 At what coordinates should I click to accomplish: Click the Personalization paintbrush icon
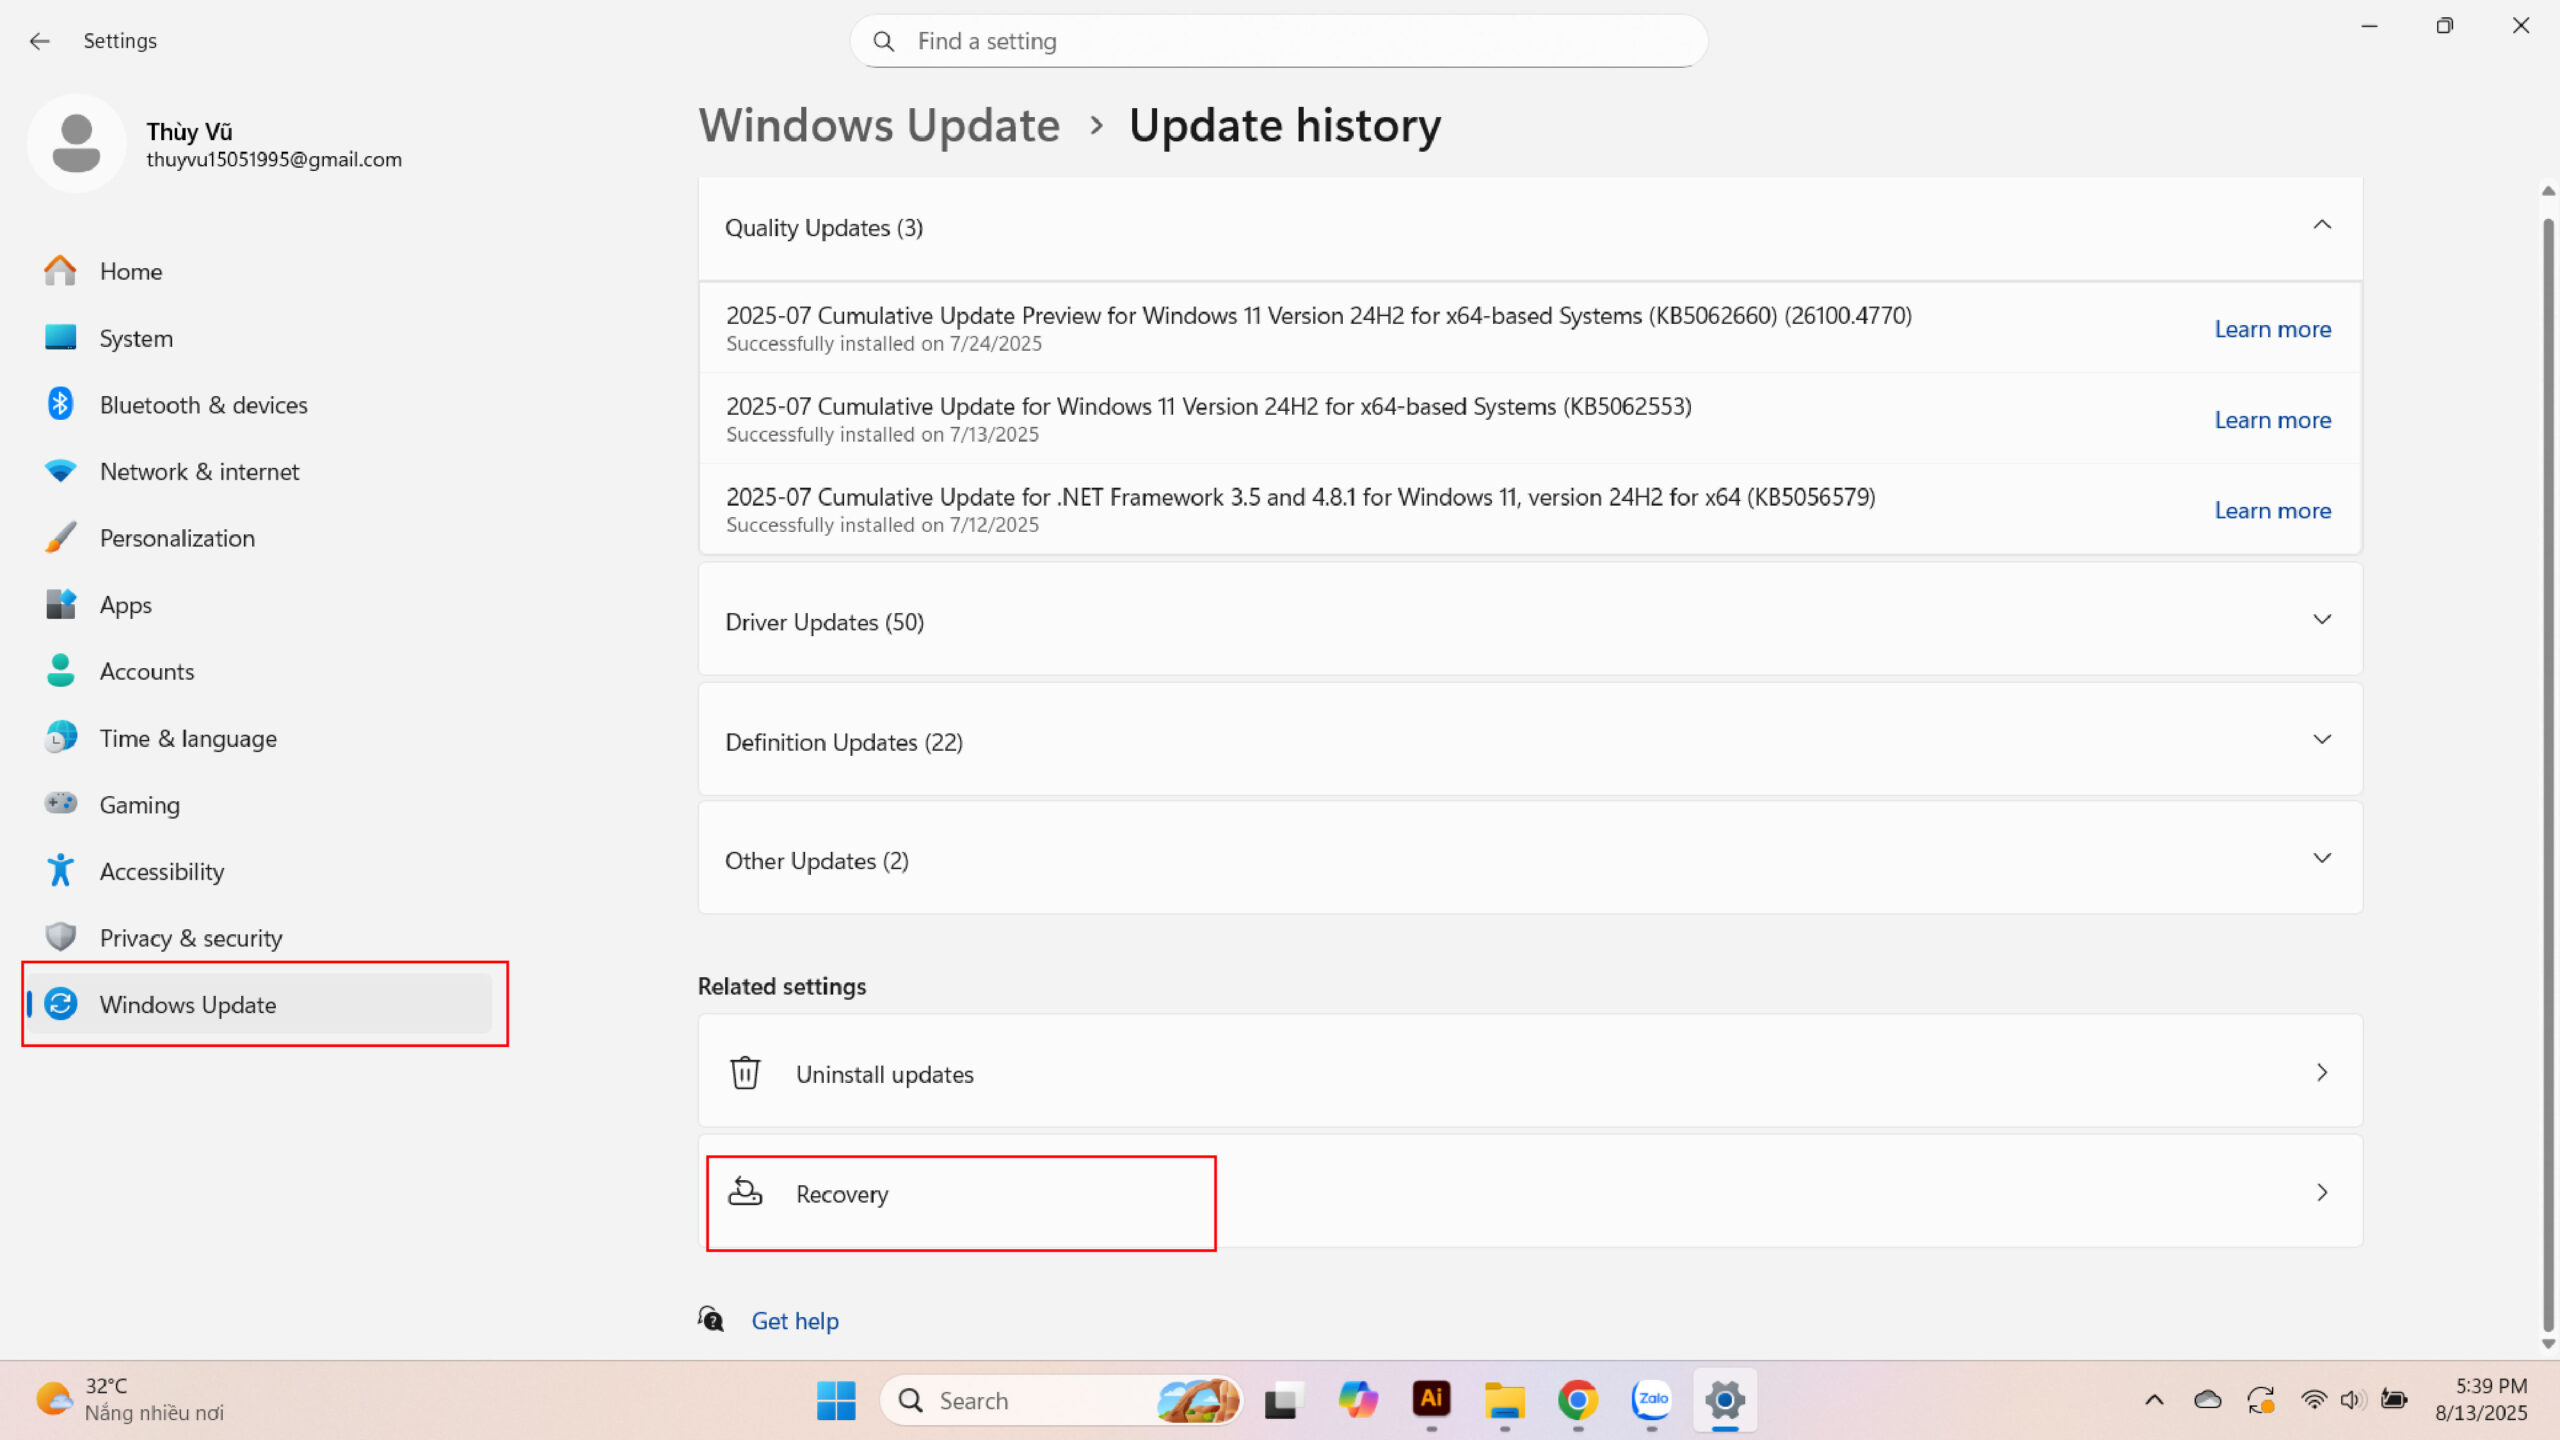click(x=60, y=538)
